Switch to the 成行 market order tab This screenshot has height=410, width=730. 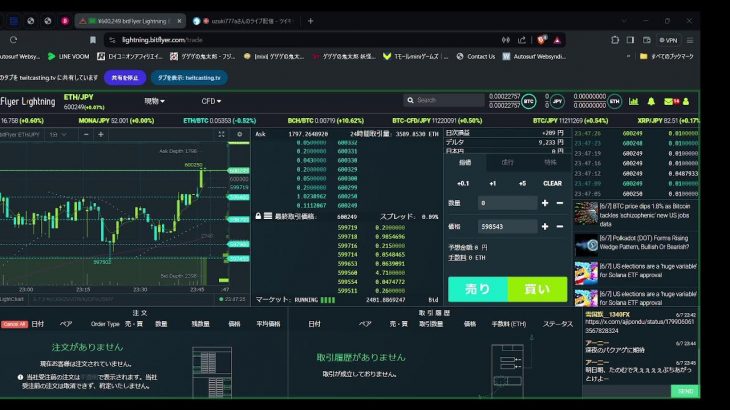[508, 161]
